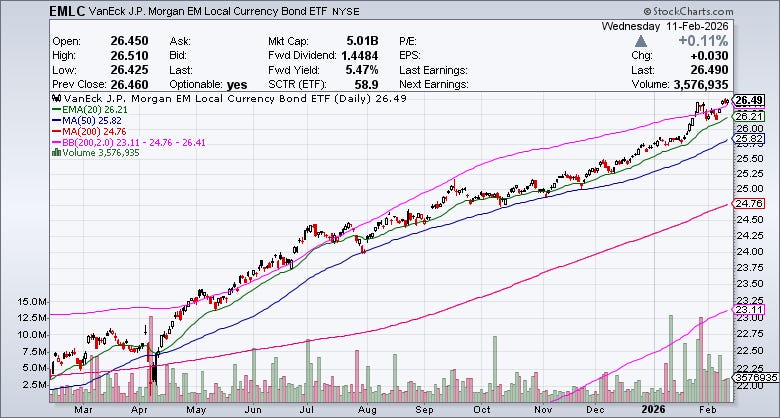
Task: Click the NYSE exchange label
Action: (345, 11)
